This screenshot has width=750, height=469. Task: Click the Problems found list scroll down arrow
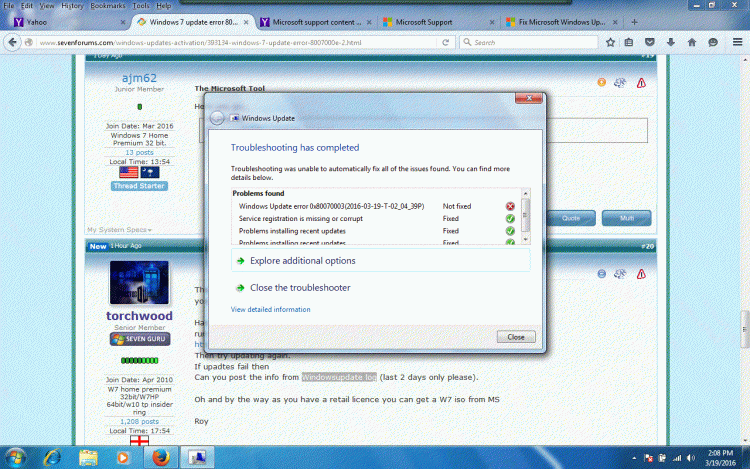point(526,239)
